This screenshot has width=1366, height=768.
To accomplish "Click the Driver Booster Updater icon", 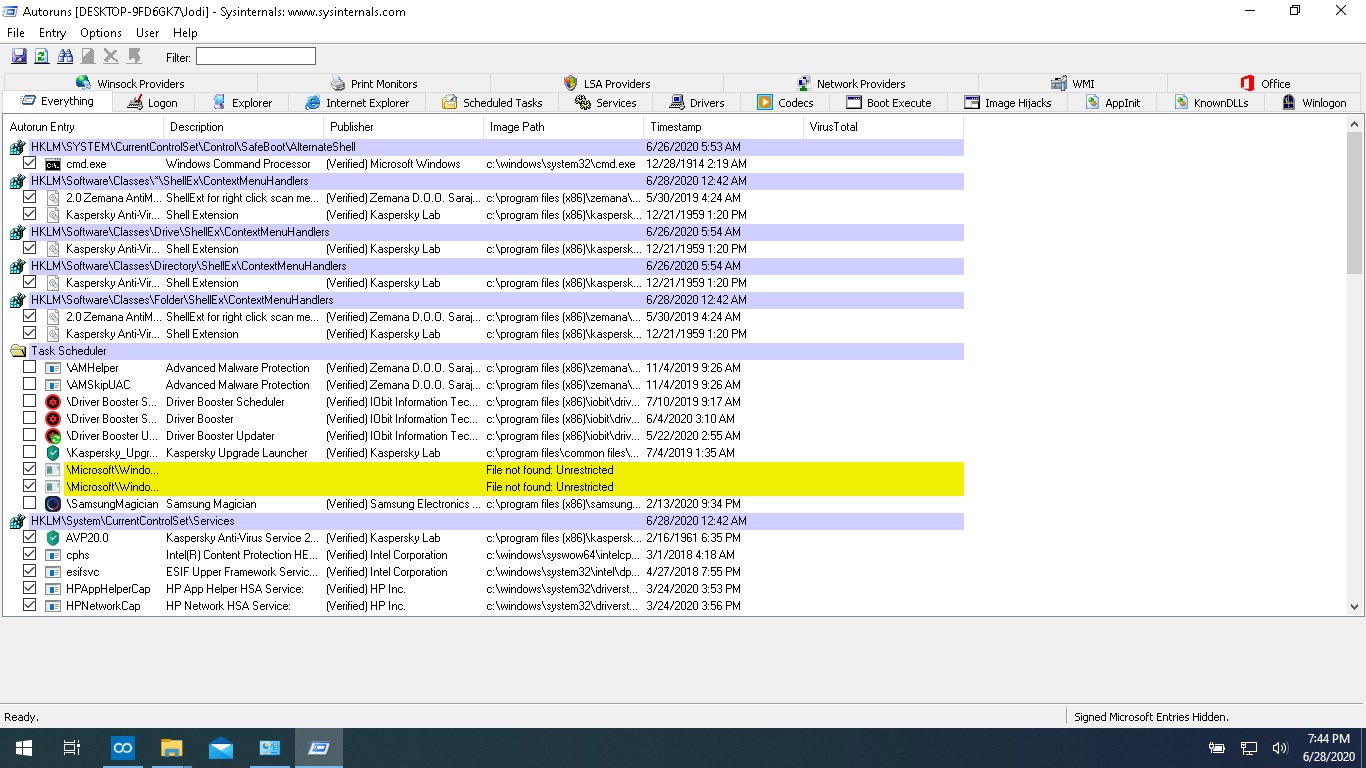I will coord(53,436).
